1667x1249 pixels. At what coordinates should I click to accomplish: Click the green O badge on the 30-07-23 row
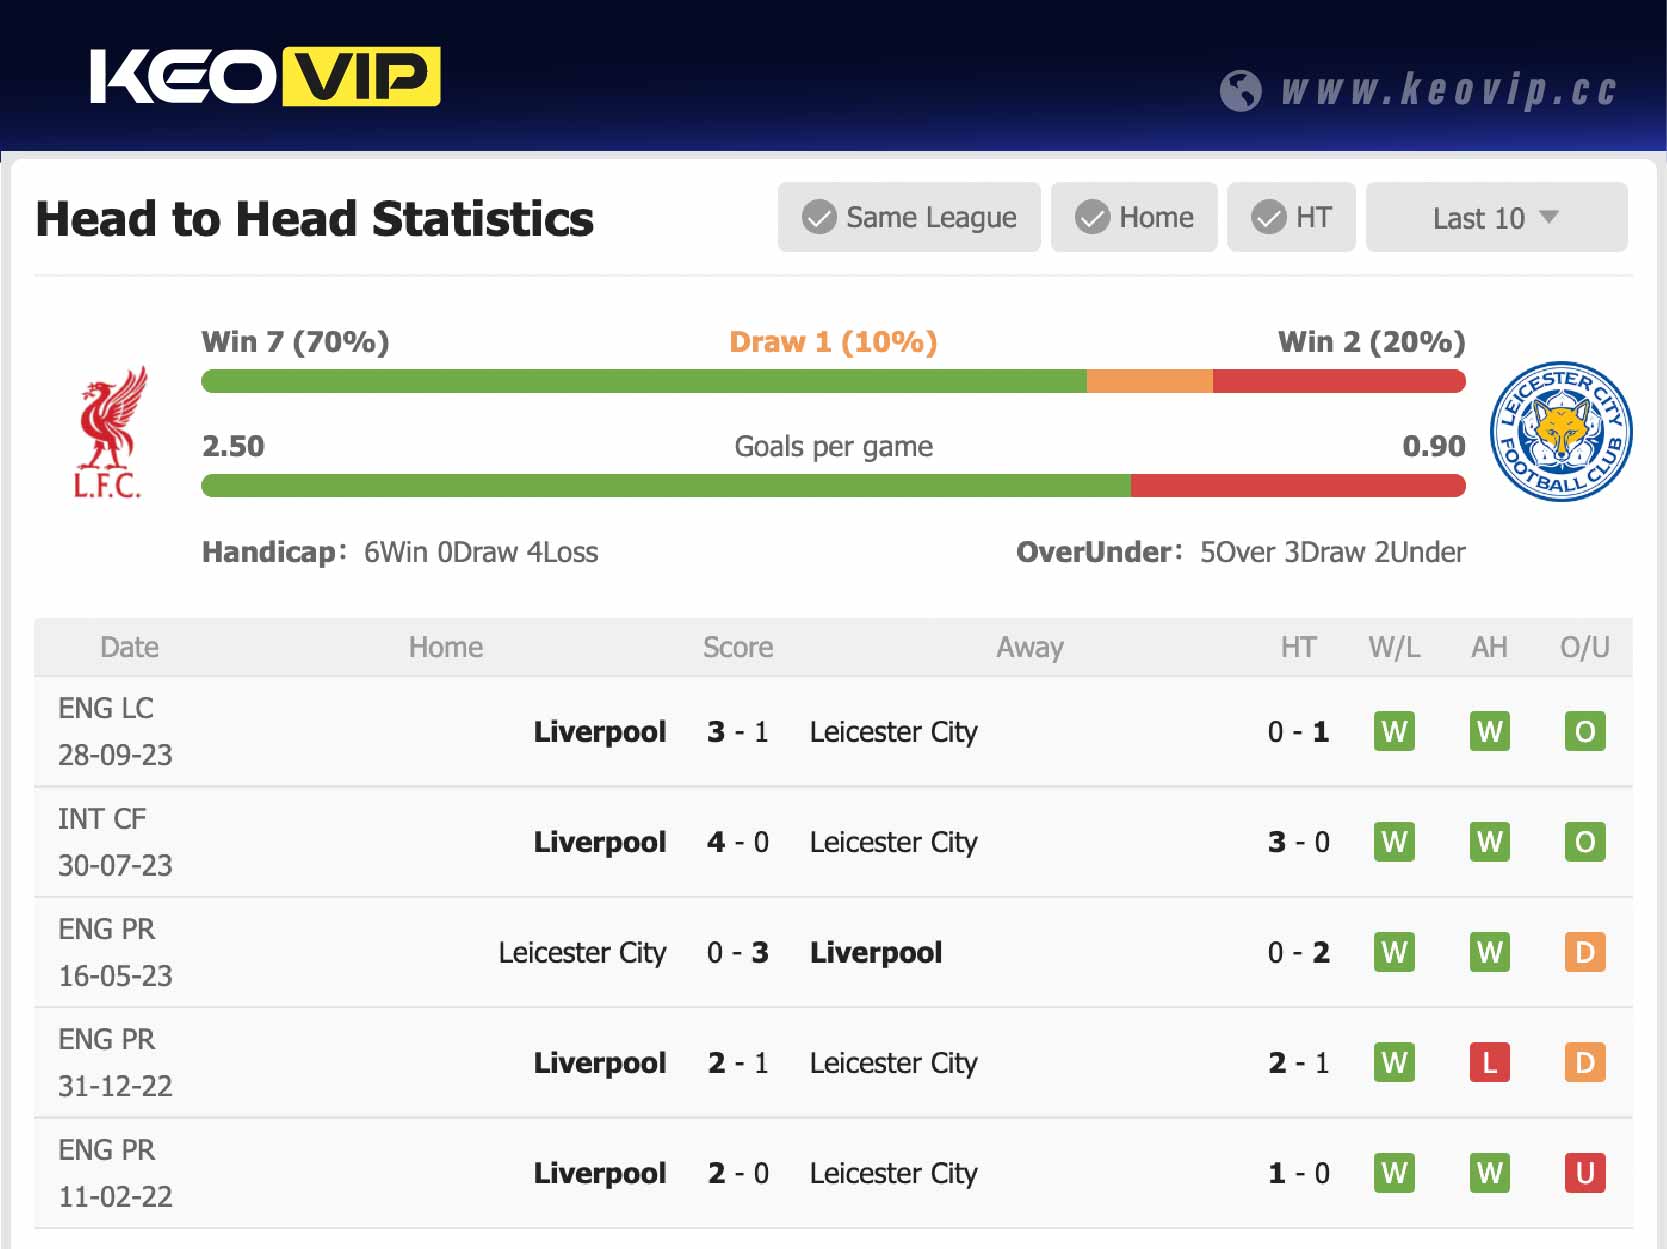point(1584,842)
